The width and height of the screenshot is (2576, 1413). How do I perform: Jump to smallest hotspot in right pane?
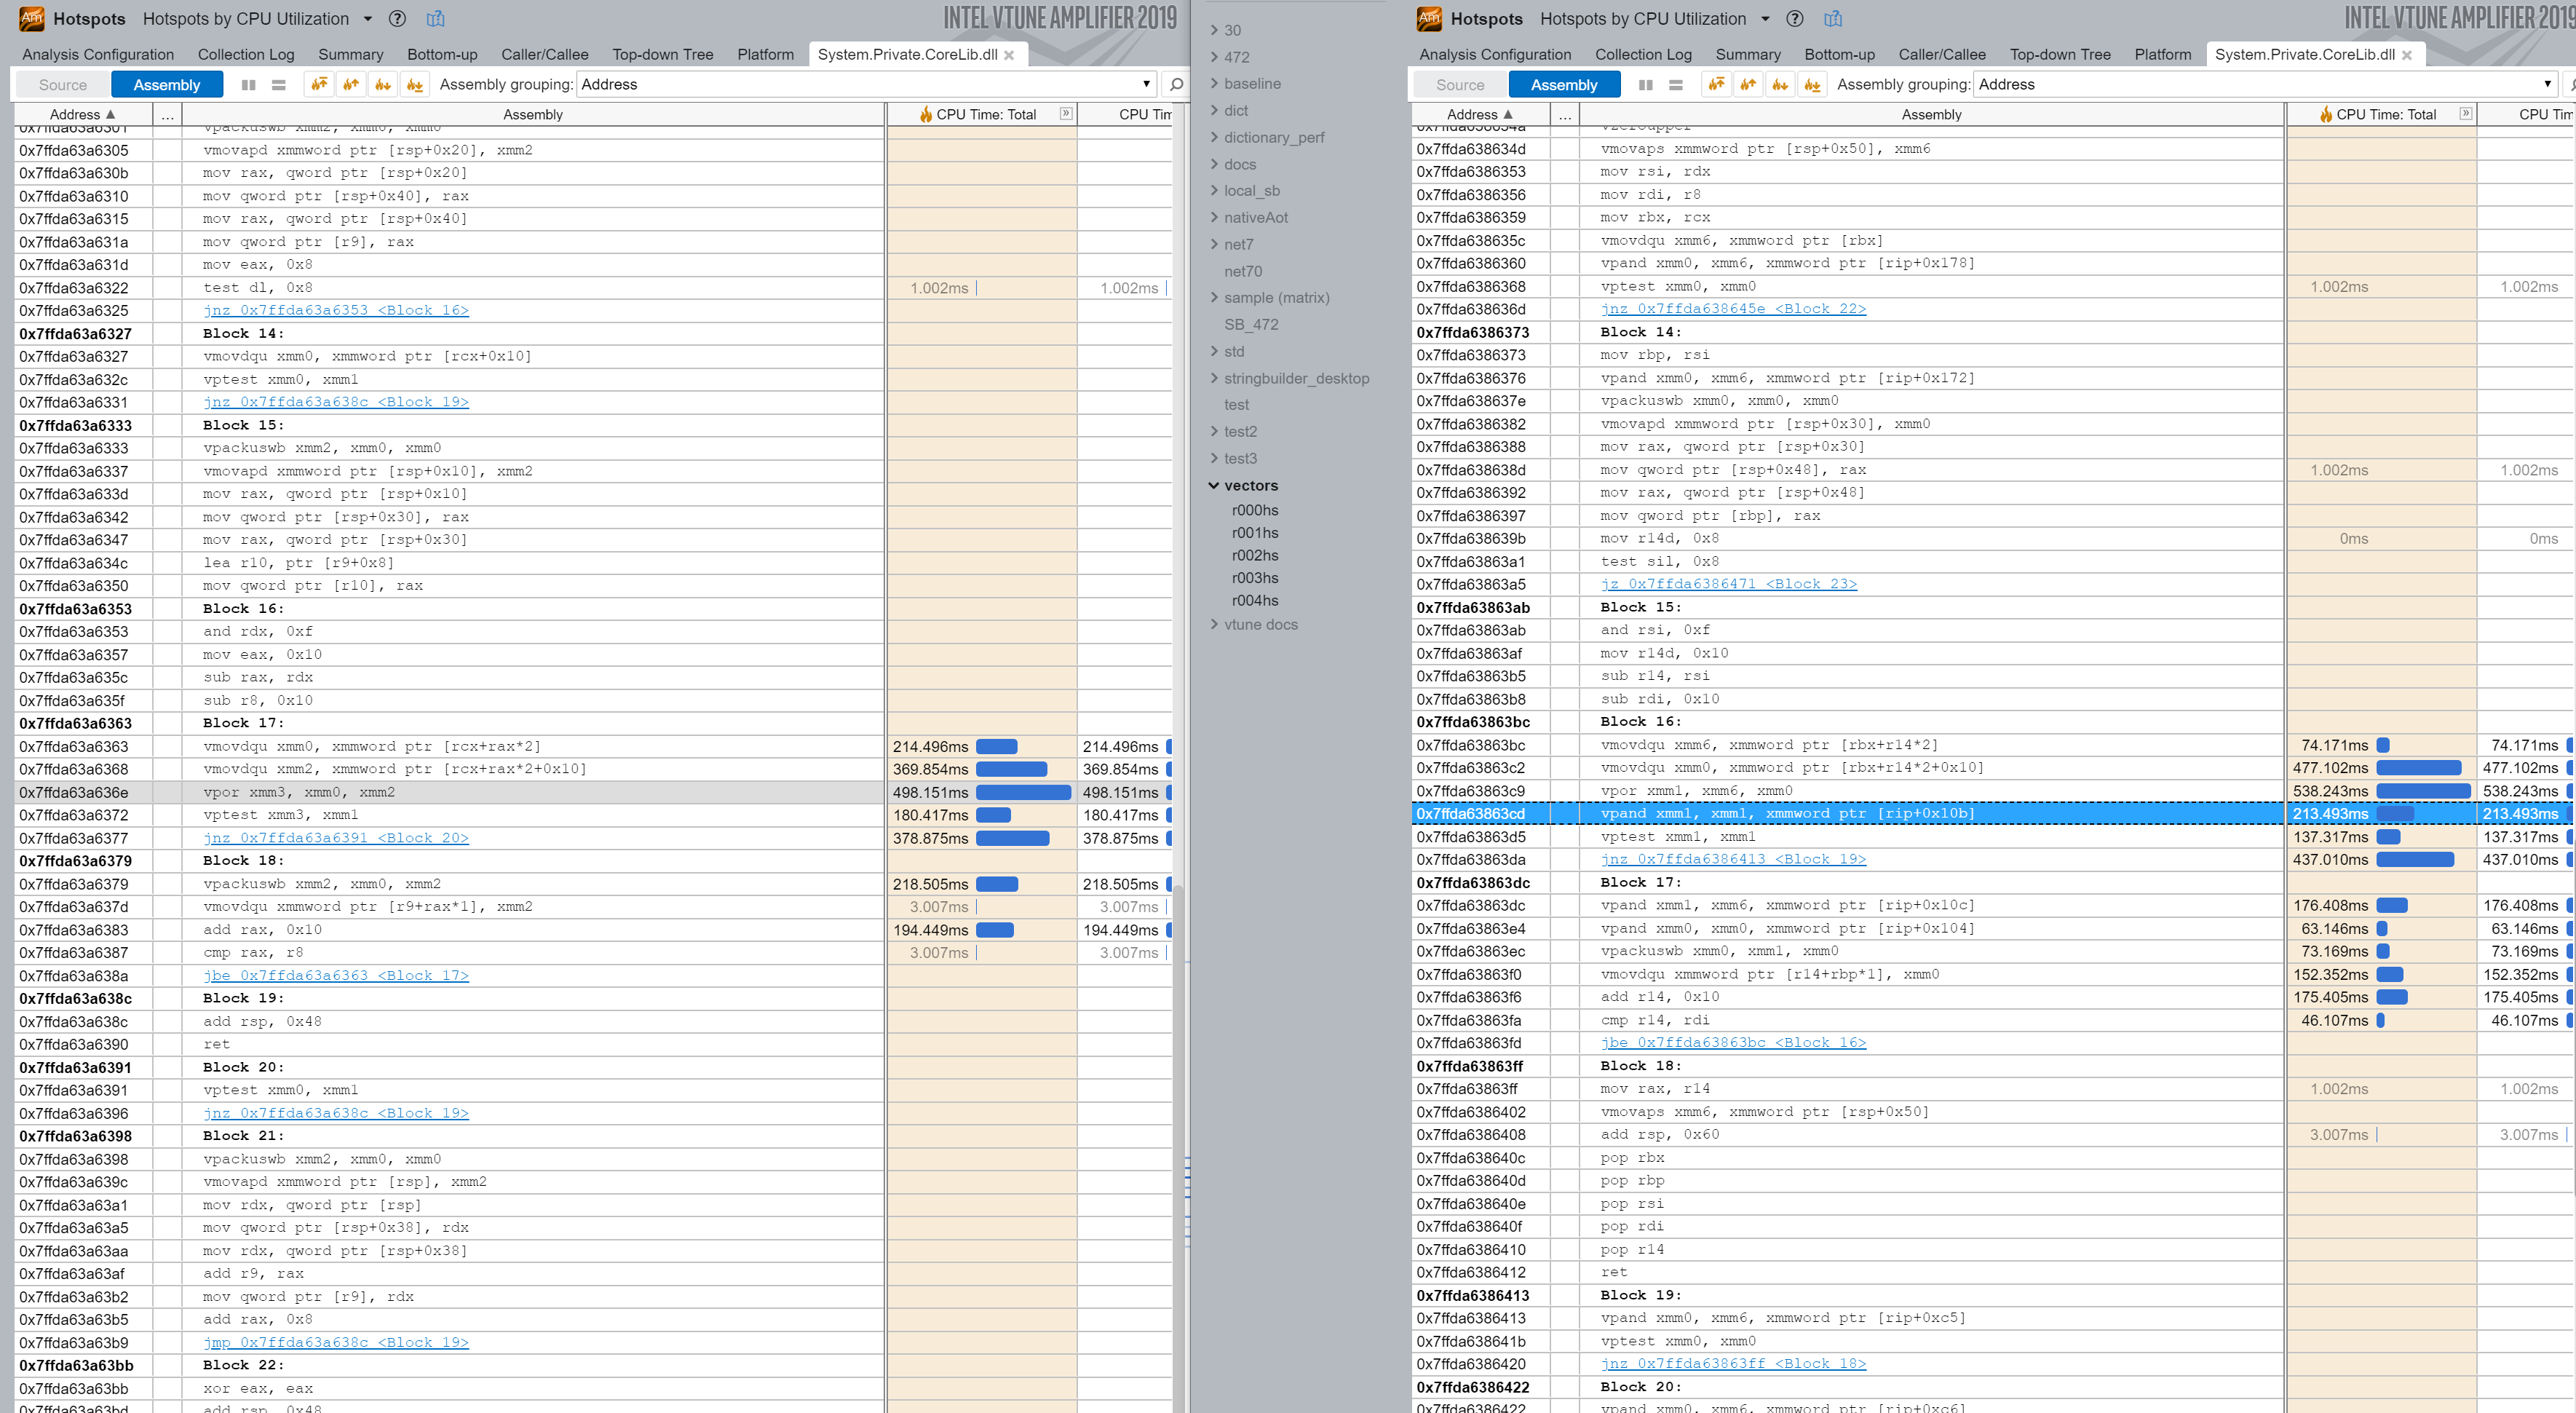pos(1812,85)
